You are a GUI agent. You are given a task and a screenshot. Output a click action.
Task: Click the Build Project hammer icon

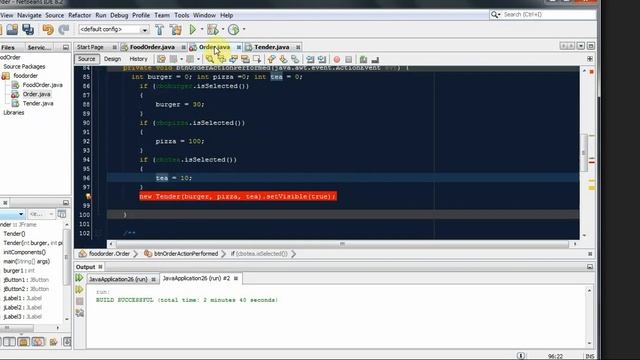click(x=160, y=29)
